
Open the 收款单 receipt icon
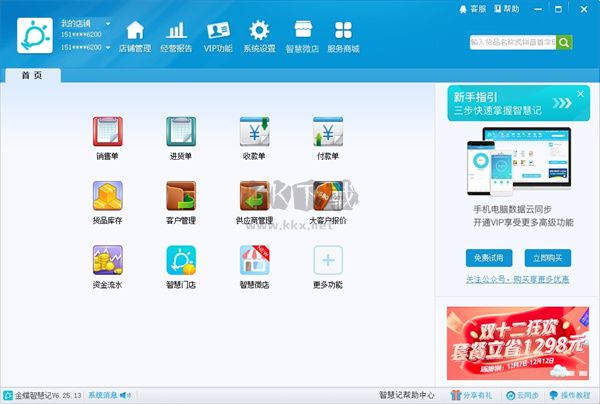pos(254,132)
